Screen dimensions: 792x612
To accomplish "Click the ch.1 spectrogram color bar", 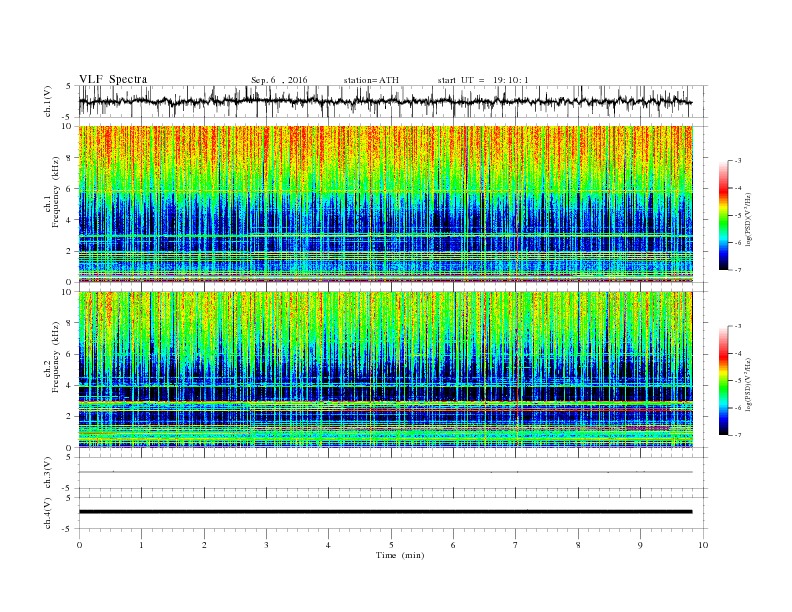I will (723, 215).
